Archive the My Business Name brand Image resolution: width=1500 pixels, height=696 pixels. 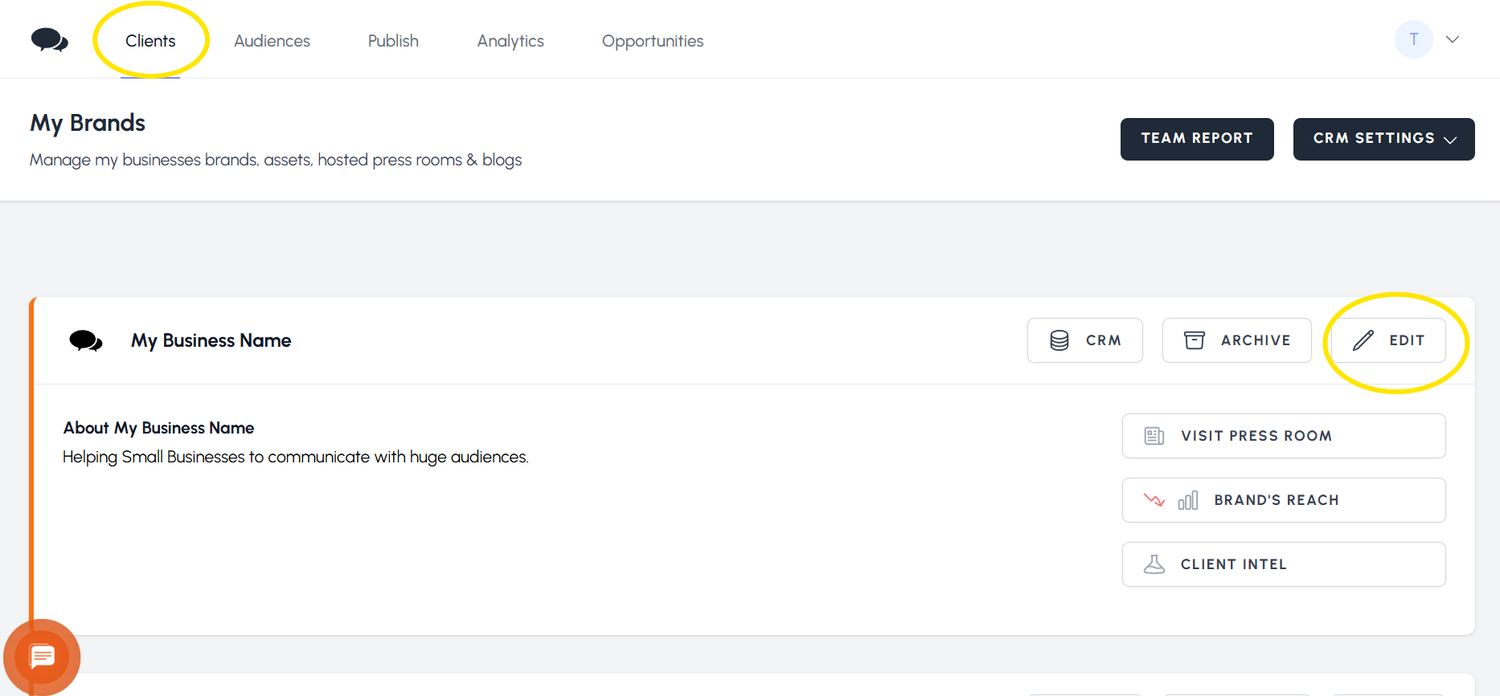1236,341
